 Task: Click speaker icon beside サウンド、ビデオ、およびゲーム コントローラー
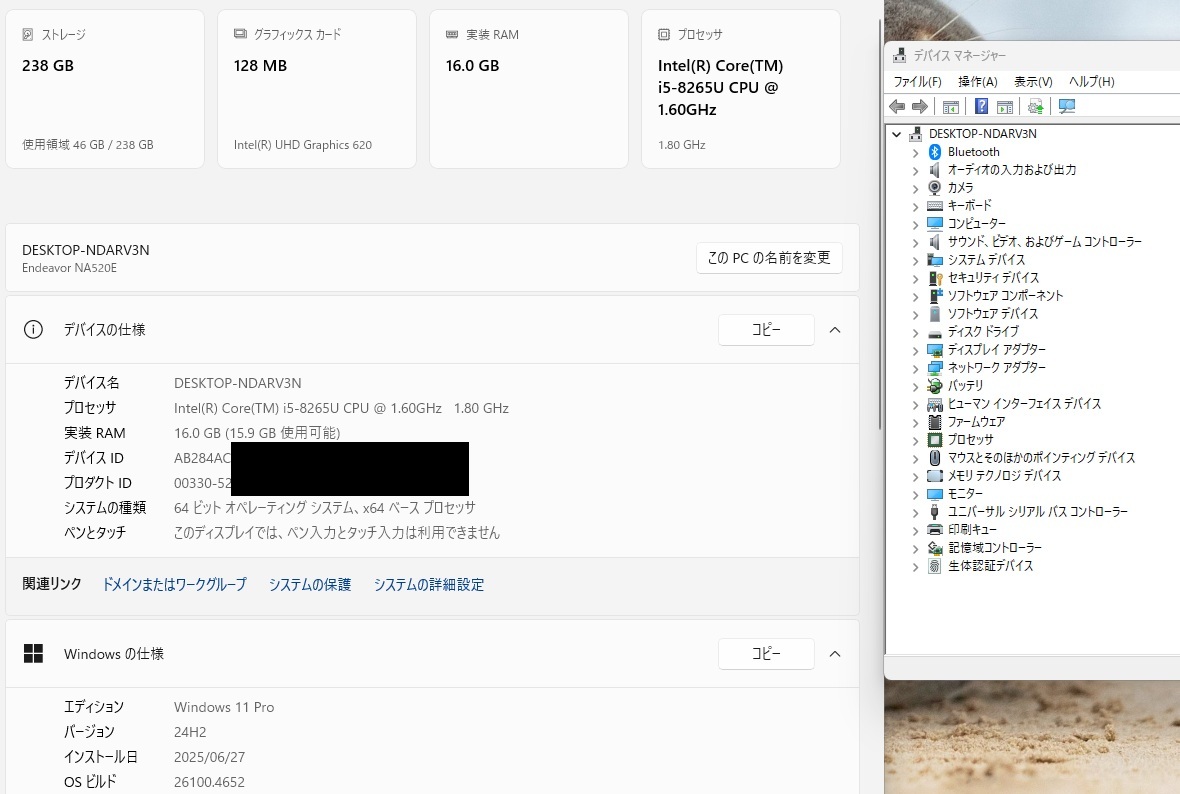tap(935, 242)
